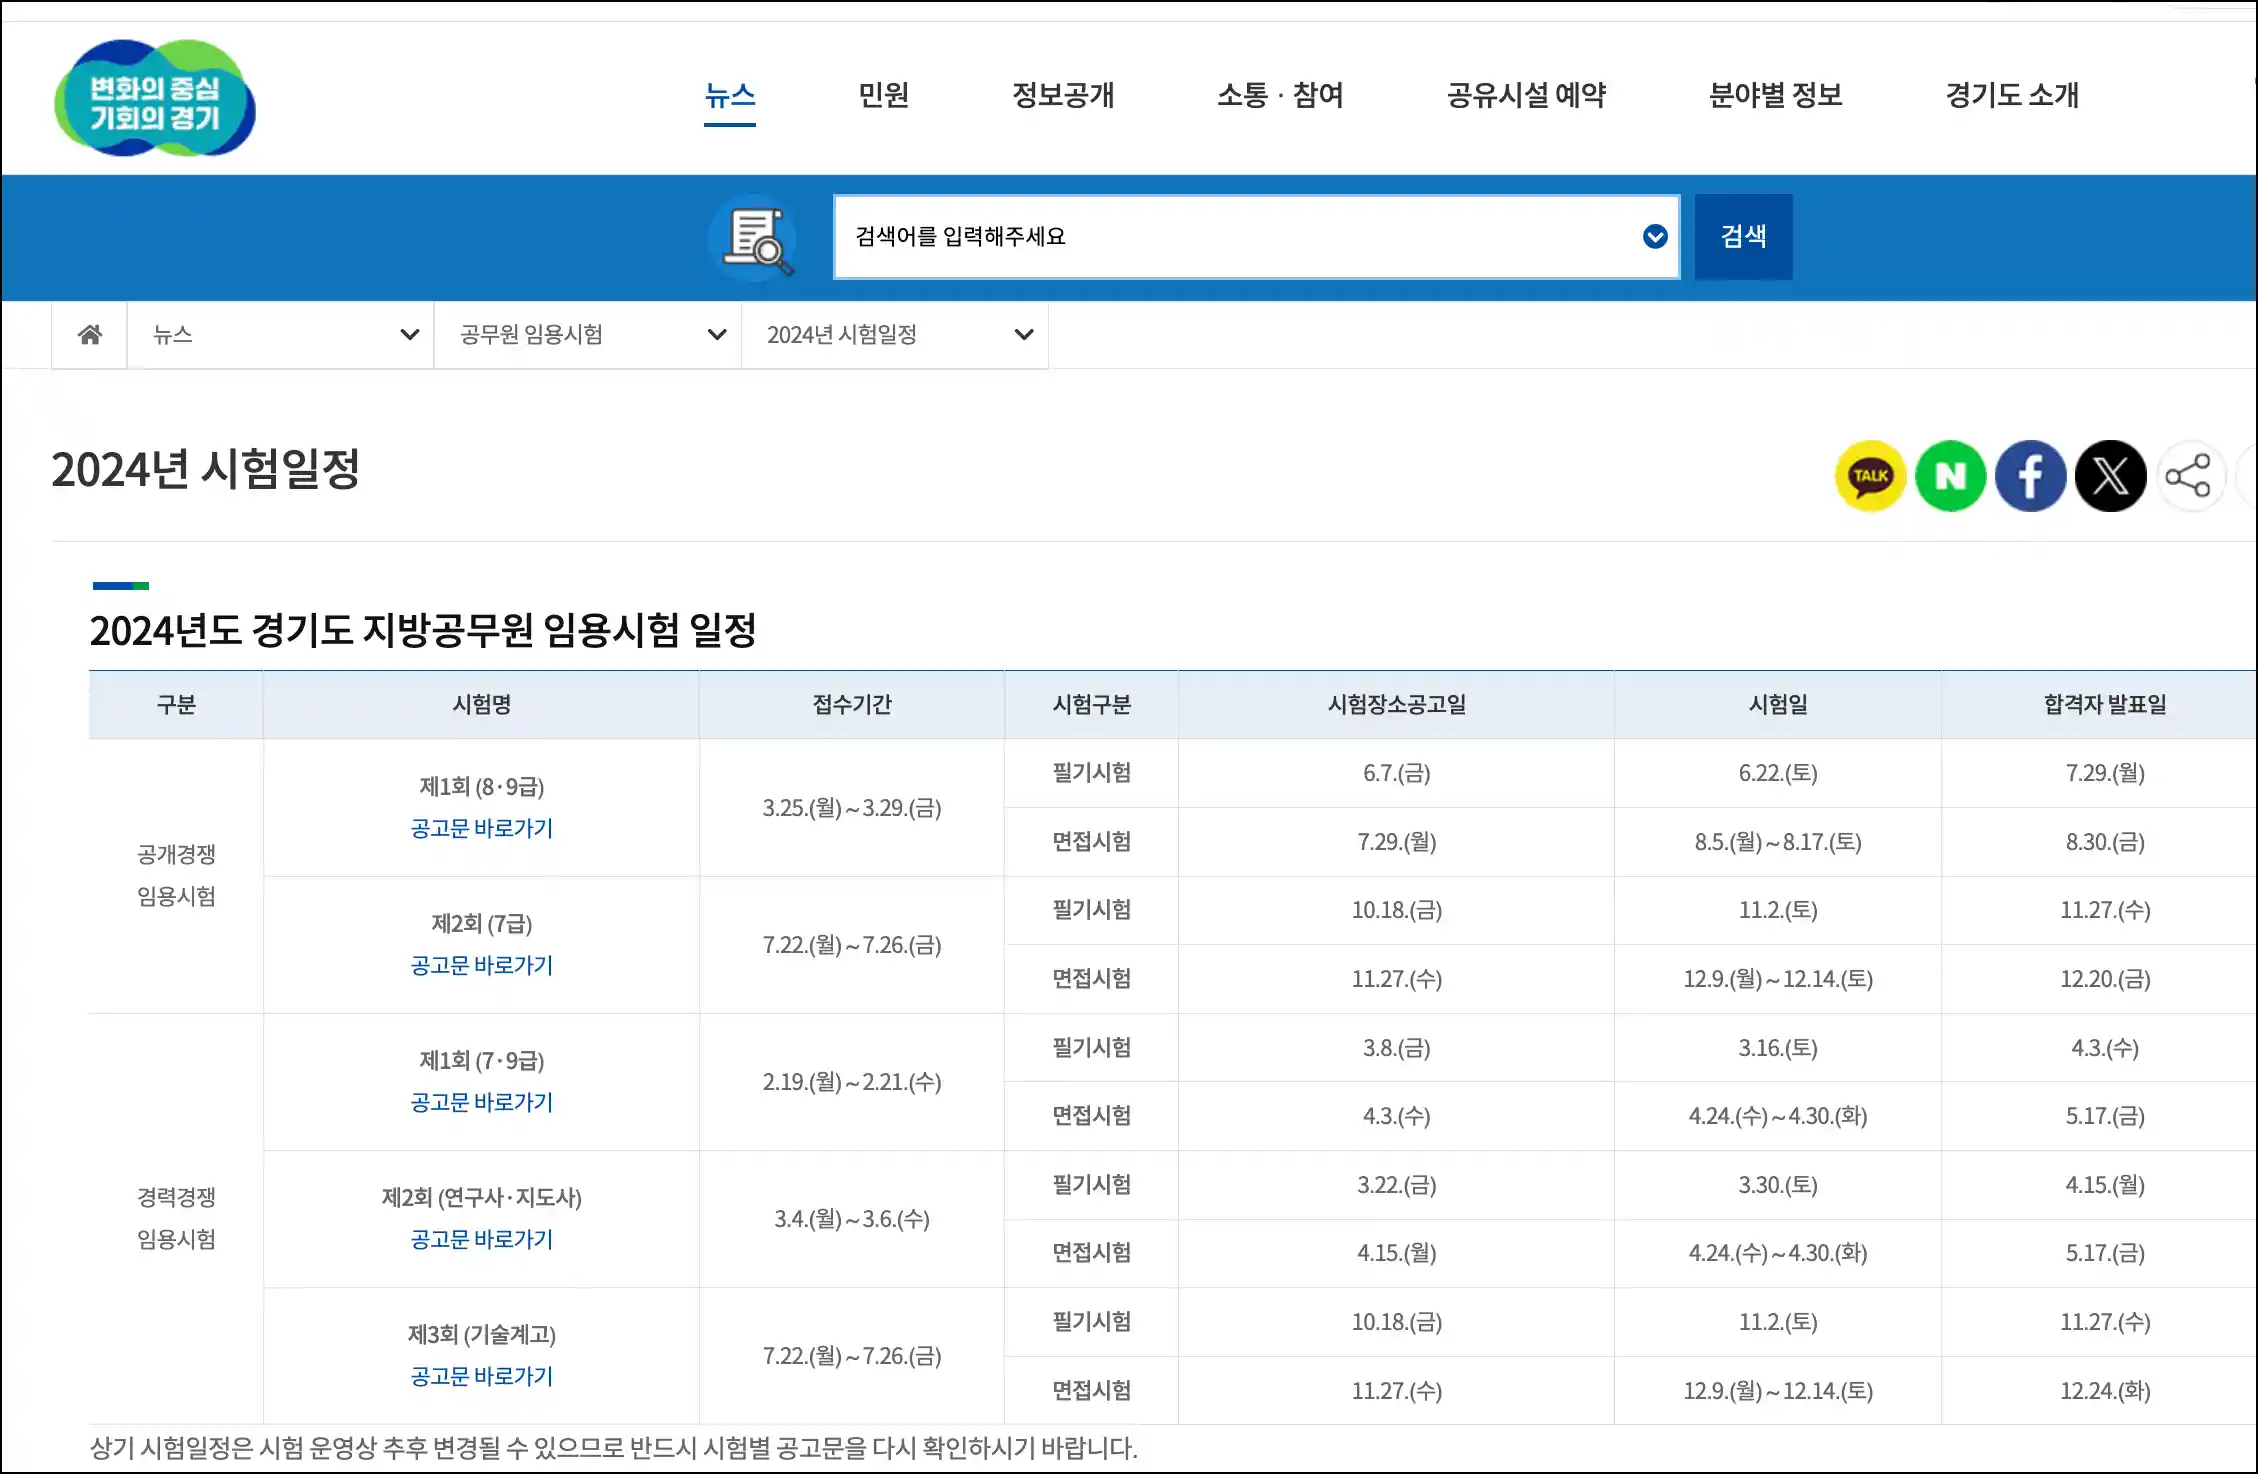Click the 경력경쟁 임용시험 category cell
The height and width of the screenshot is (1474, 2258).
tap(176, 1219)
